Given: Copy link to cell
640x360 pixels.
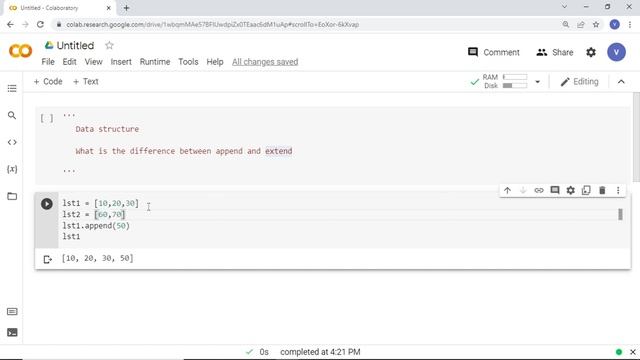Looking at the screenshot, I should [x=539, y=191].
